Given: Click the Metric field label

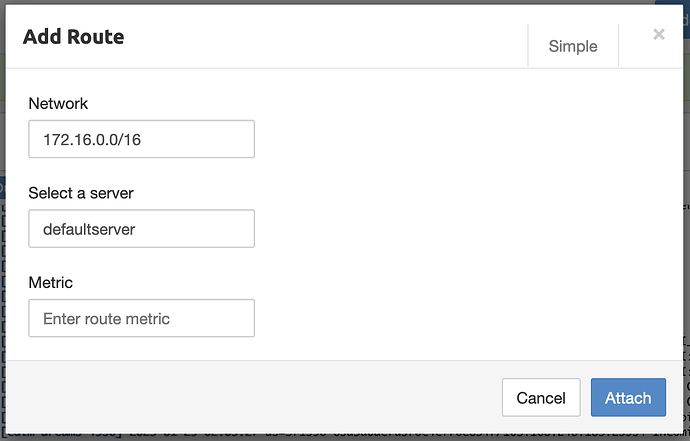Looking at the screenshot, I should 51,283.
